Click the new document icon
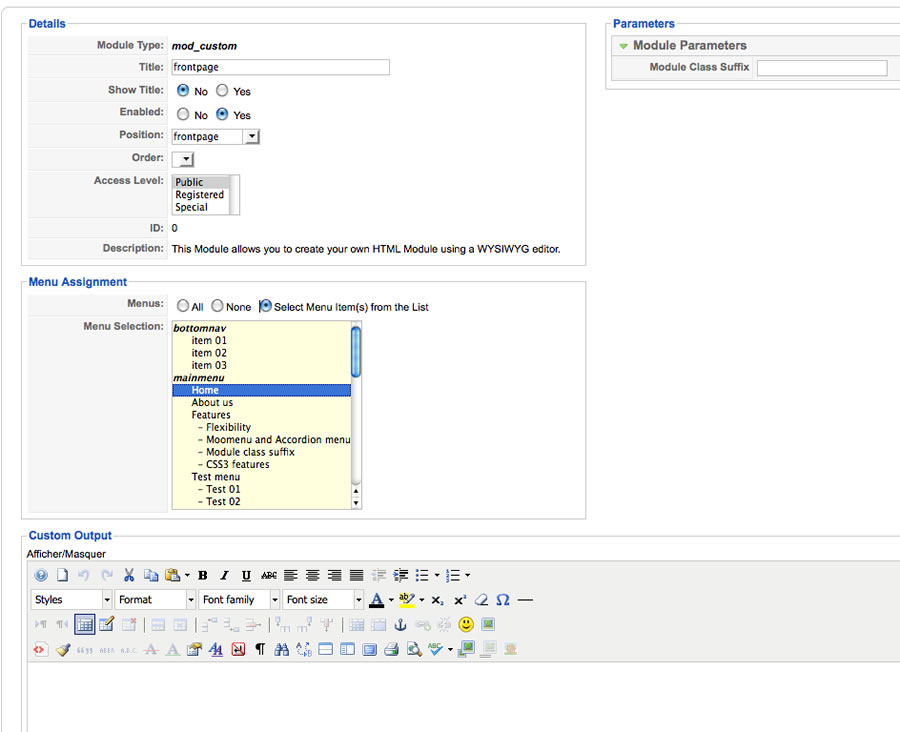Viewport: 900px width, 732px height. coord(63,575)
